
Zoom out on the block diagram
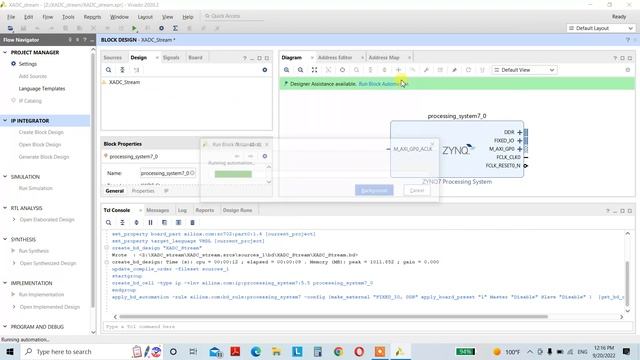300,70
